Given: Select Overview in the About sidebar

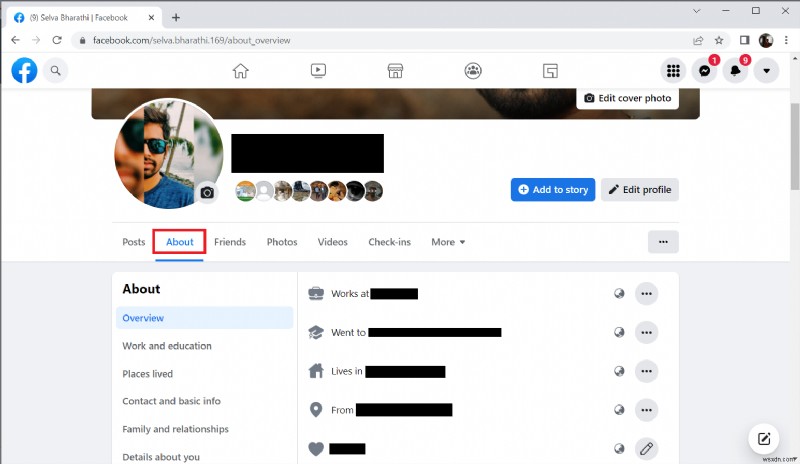Looking at the screenshot, I should point(205,318).
